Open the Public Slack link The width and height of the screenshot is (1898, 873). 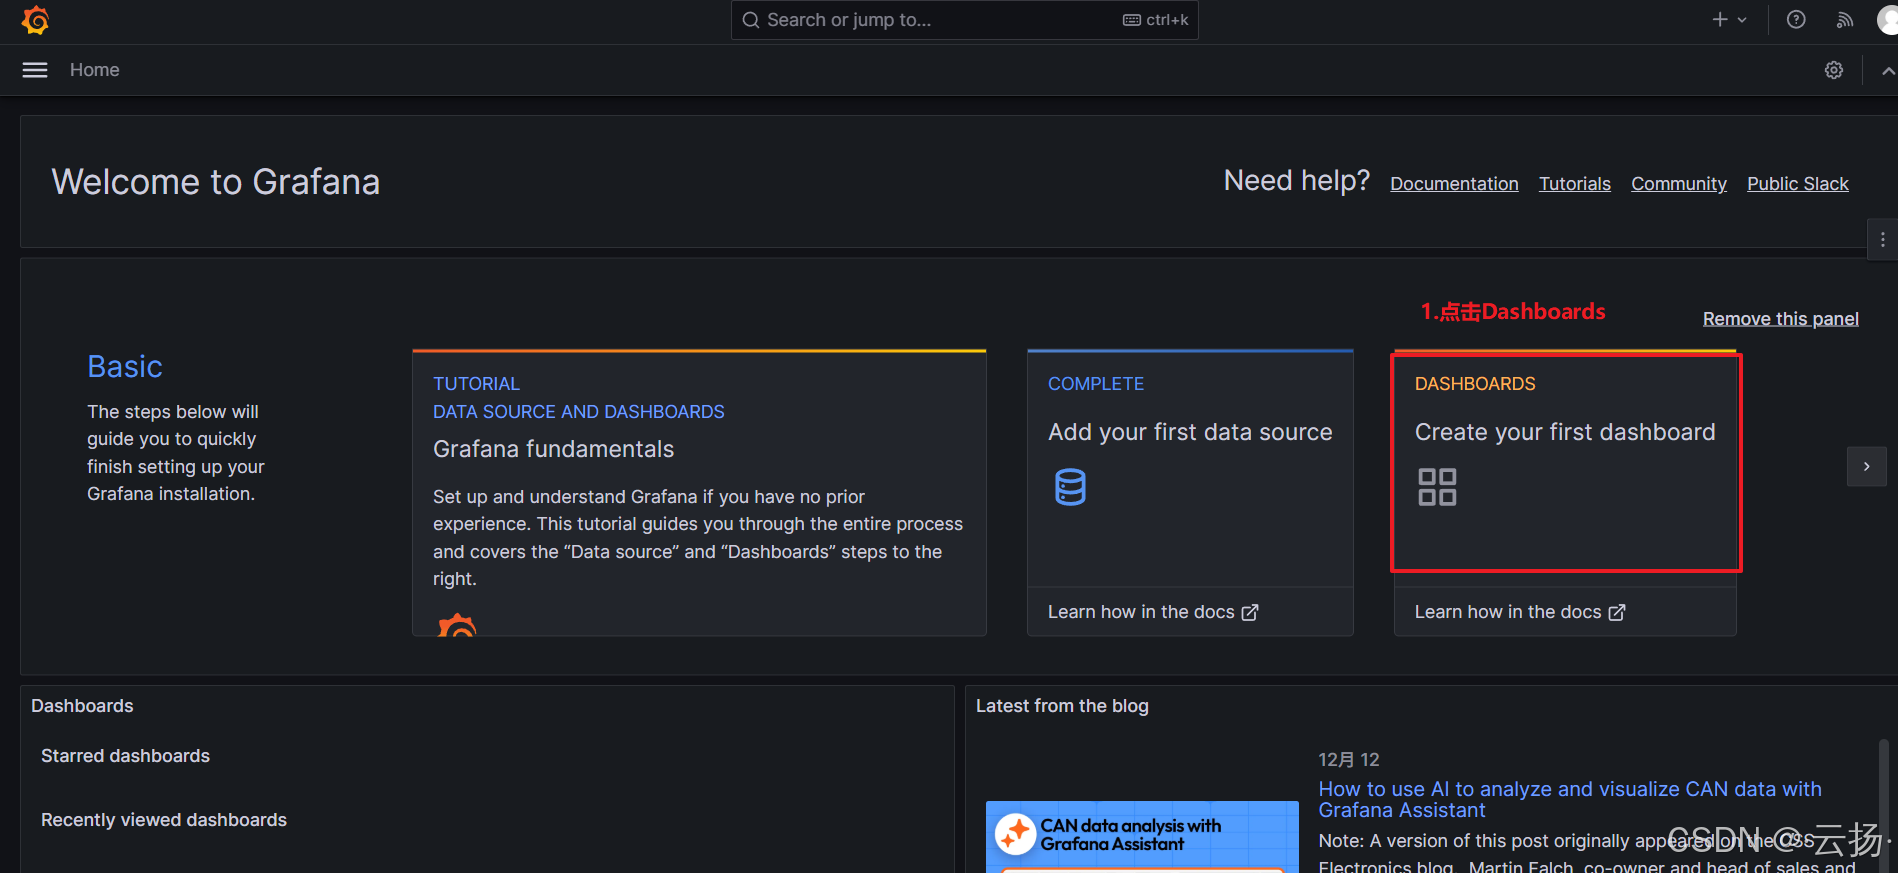click(x=1798, y=184)
